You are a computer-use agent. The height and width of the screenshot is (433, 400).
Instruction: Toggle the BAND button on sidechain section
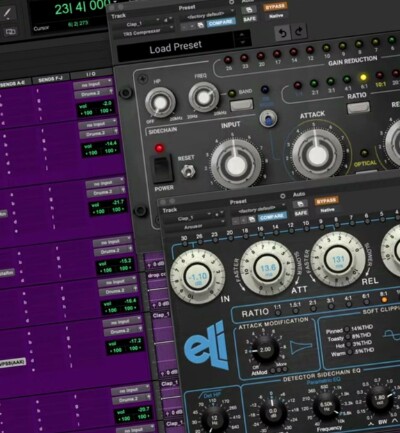click(242, 105)
